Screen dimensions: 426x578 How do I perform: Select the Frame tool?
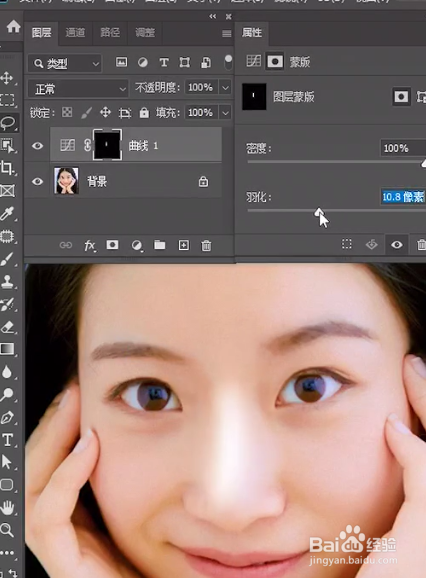(7, 191)
